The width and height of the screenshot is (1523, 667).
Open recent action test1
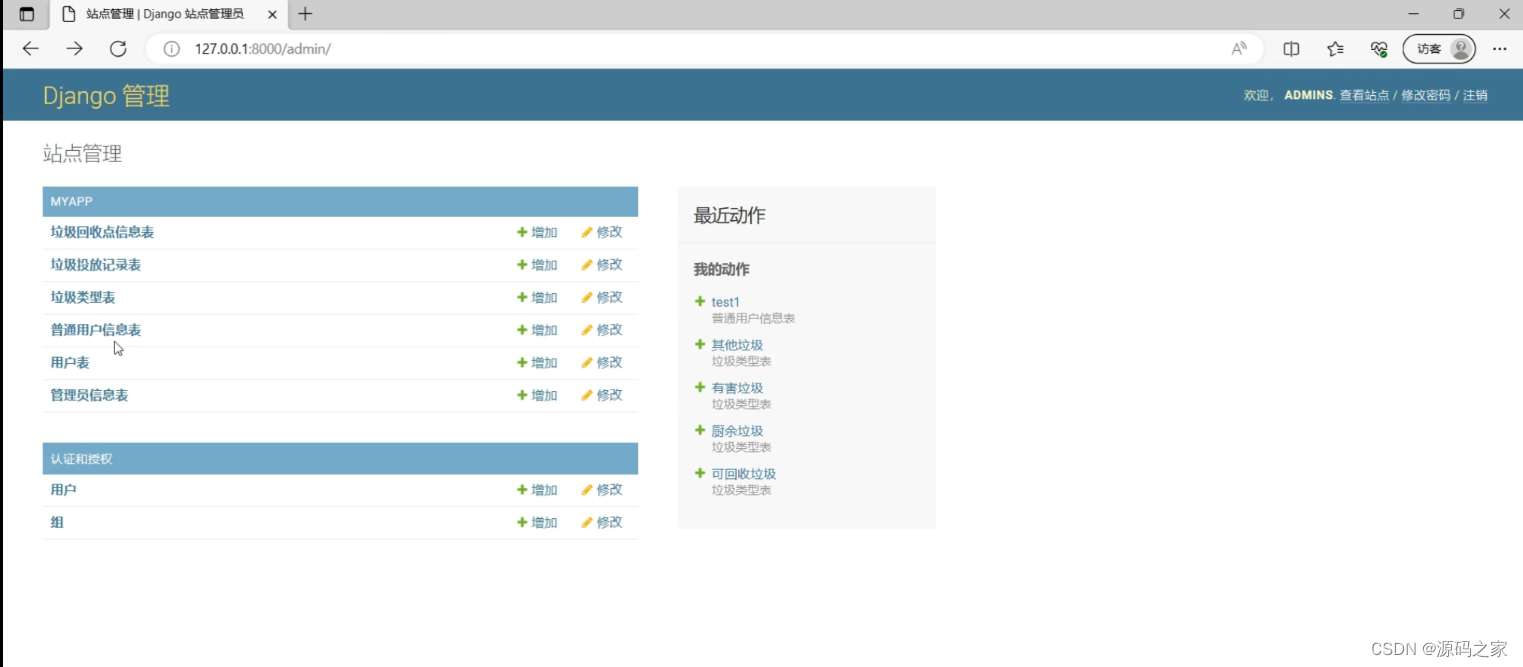(726, 302)
